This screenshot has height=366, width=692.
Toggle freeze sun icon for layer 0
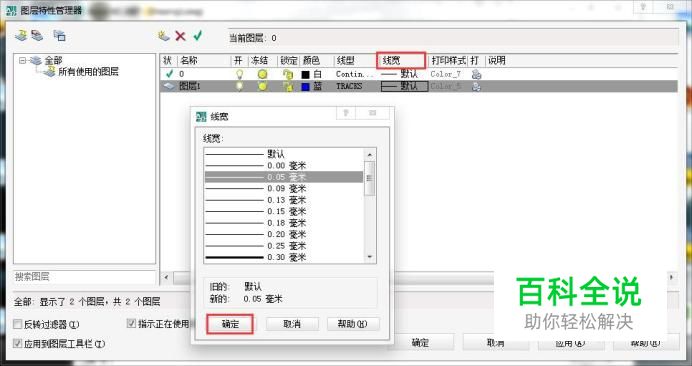[x=262, y=74]
